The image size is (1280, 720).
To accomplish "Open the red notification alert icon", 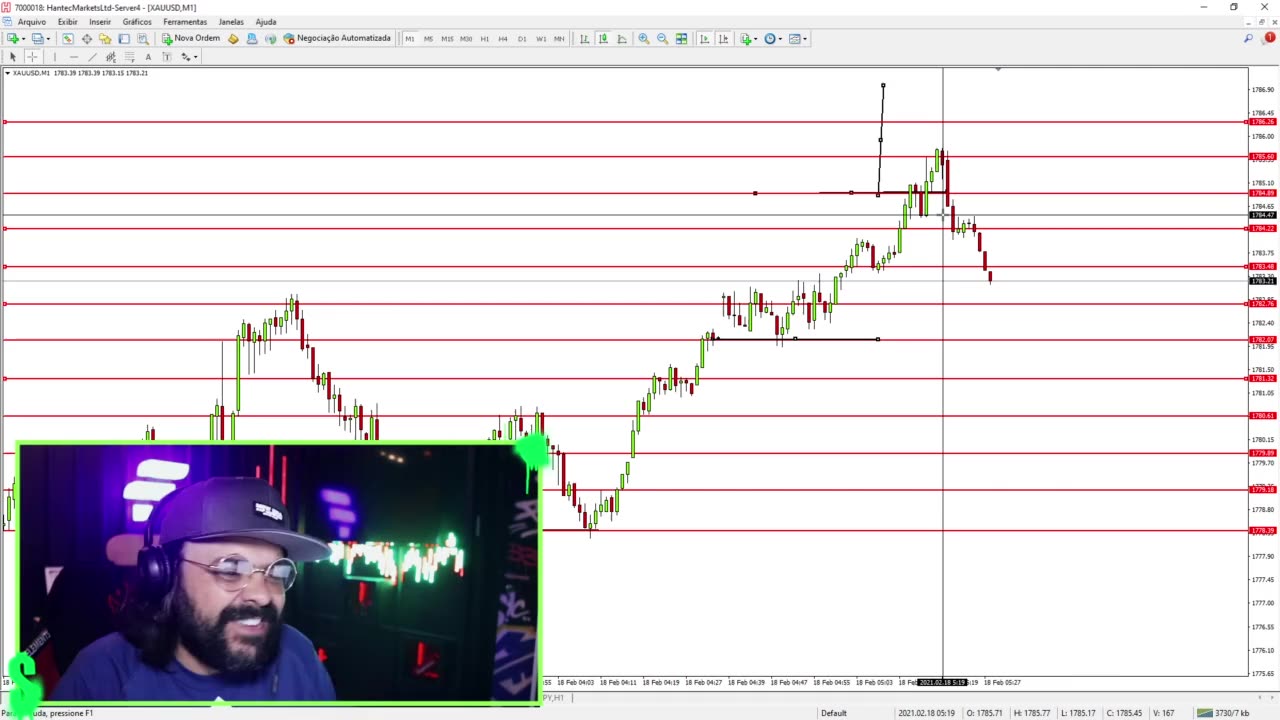I will (1269, 38).
